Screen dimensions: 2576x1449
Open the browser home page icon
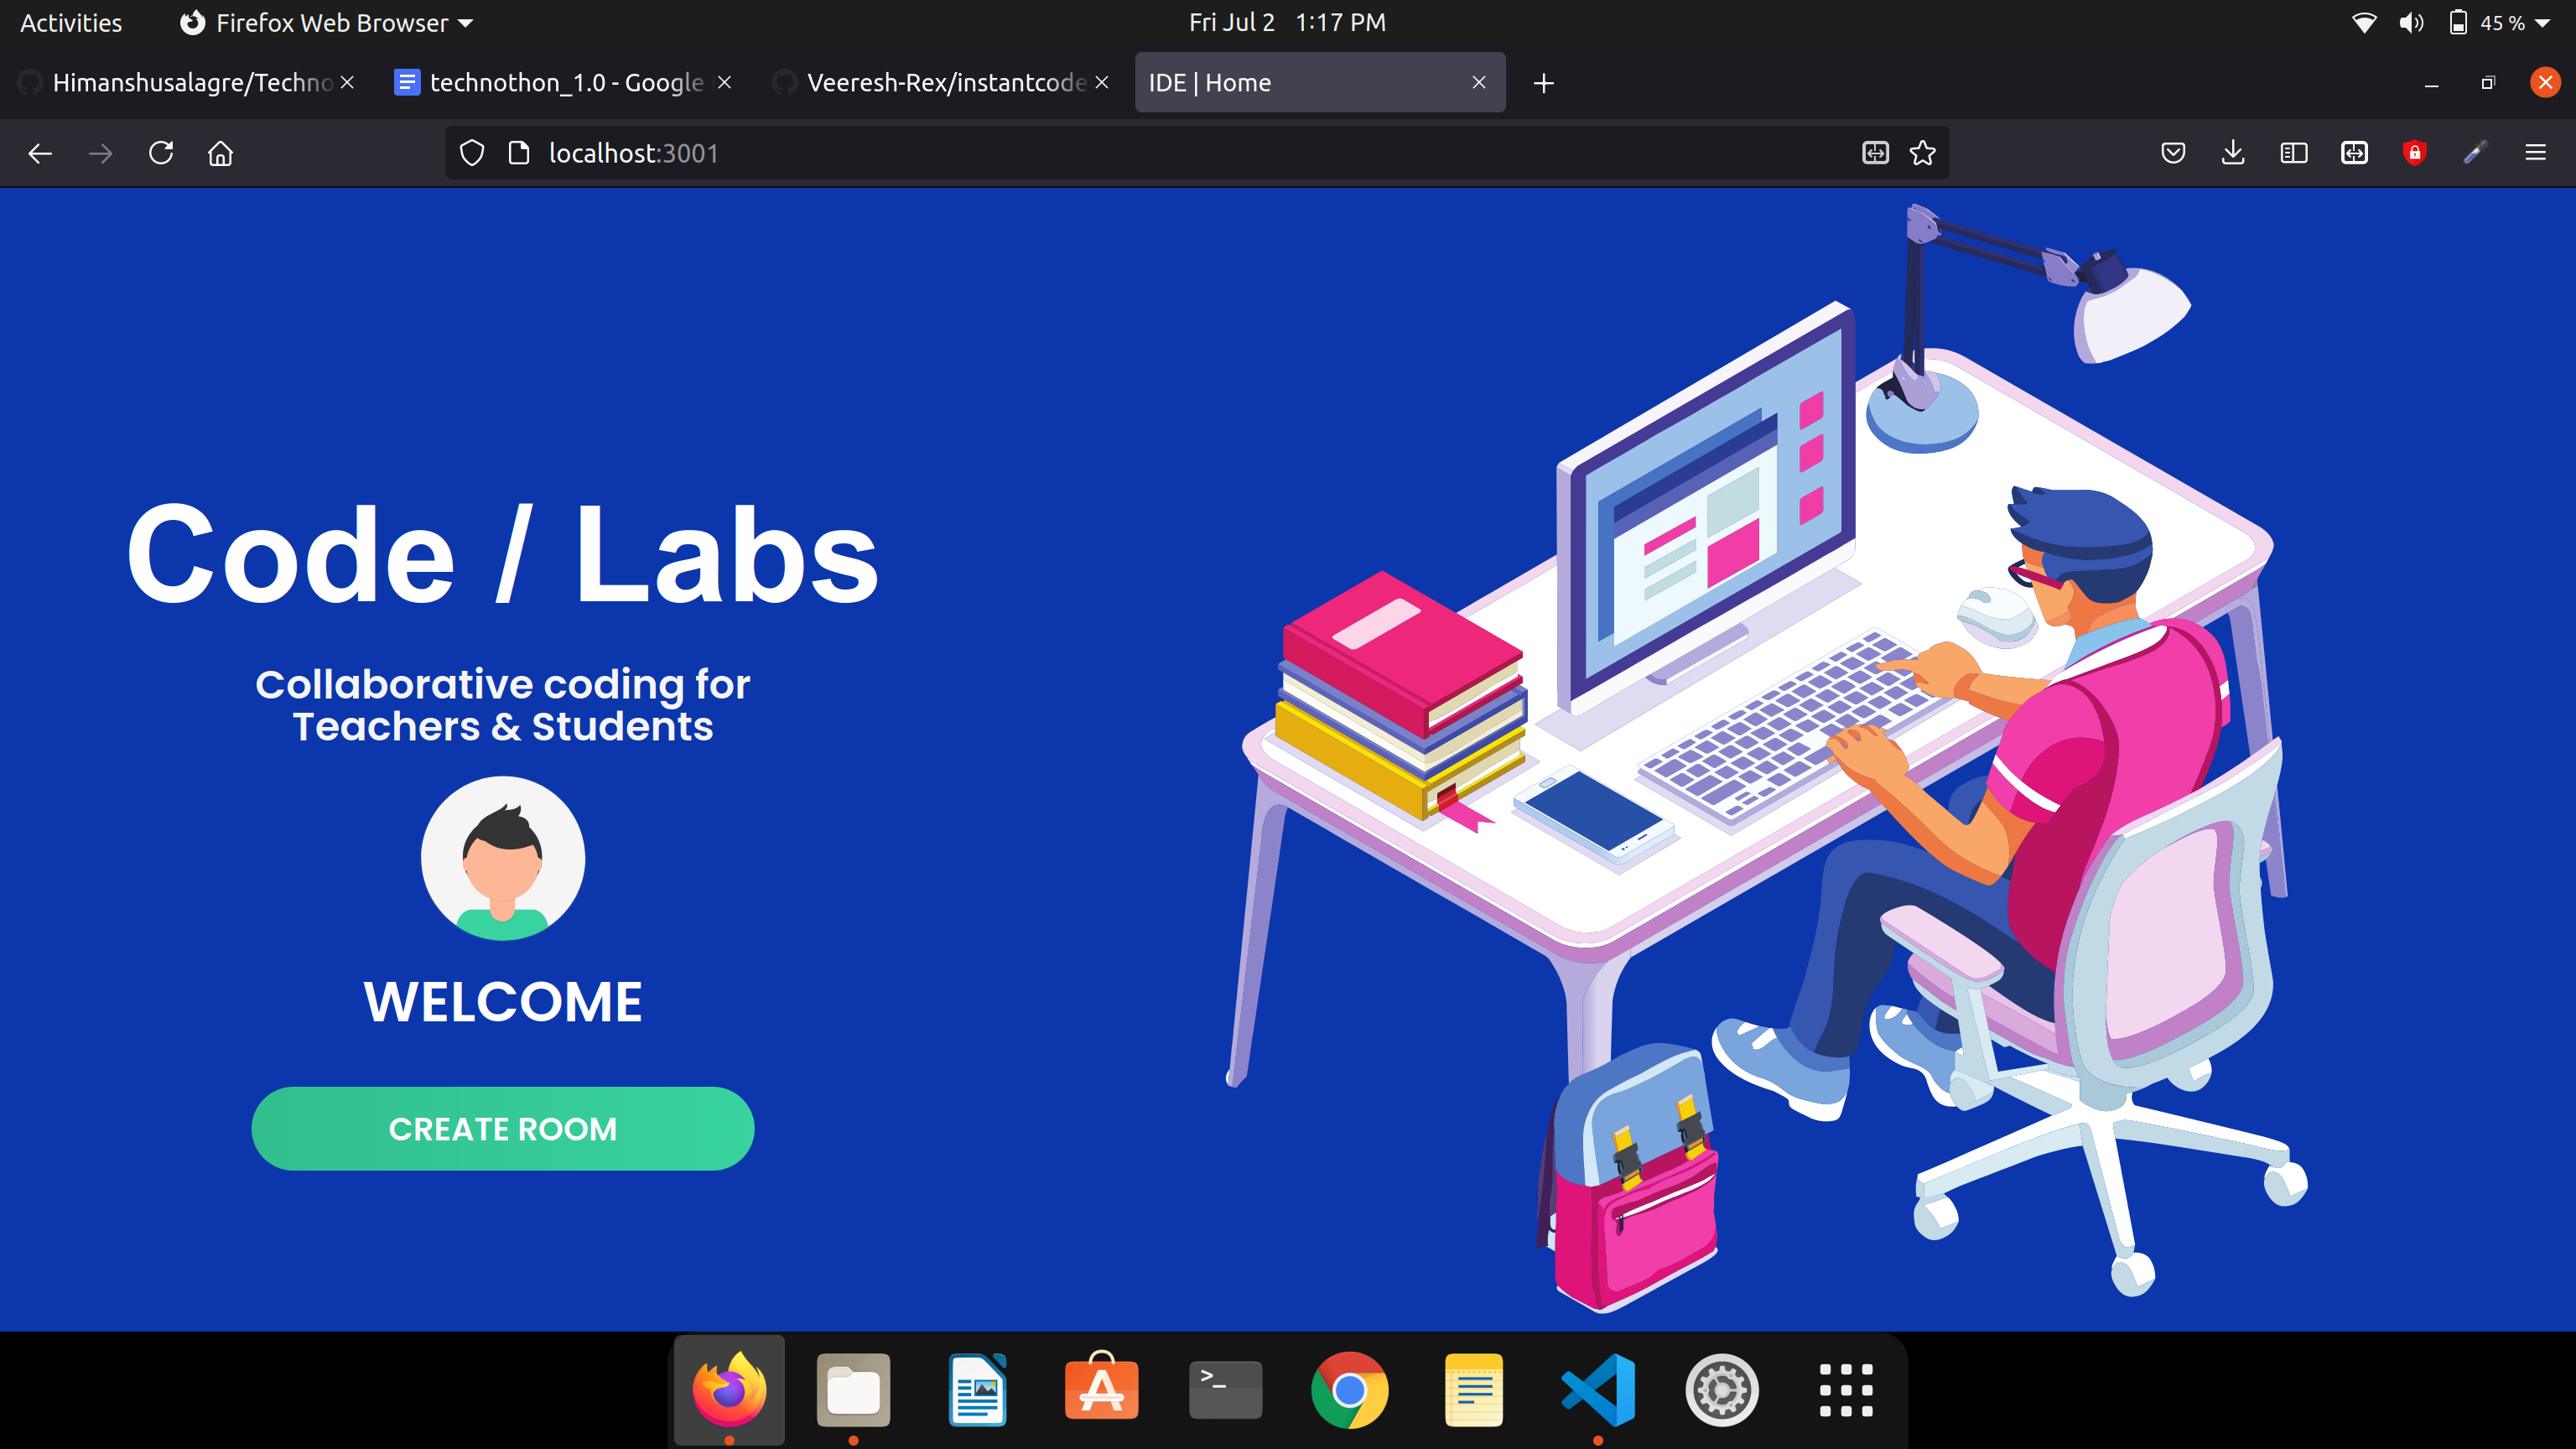[x=220, y=153]
